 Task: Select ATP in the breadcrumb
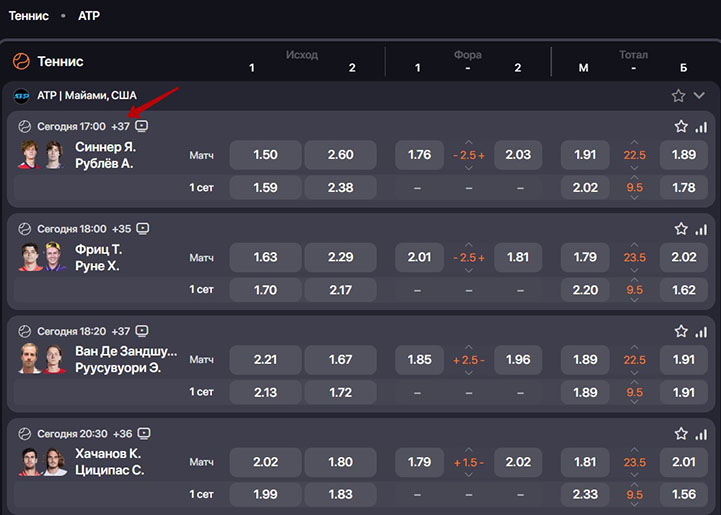[89, 16]
